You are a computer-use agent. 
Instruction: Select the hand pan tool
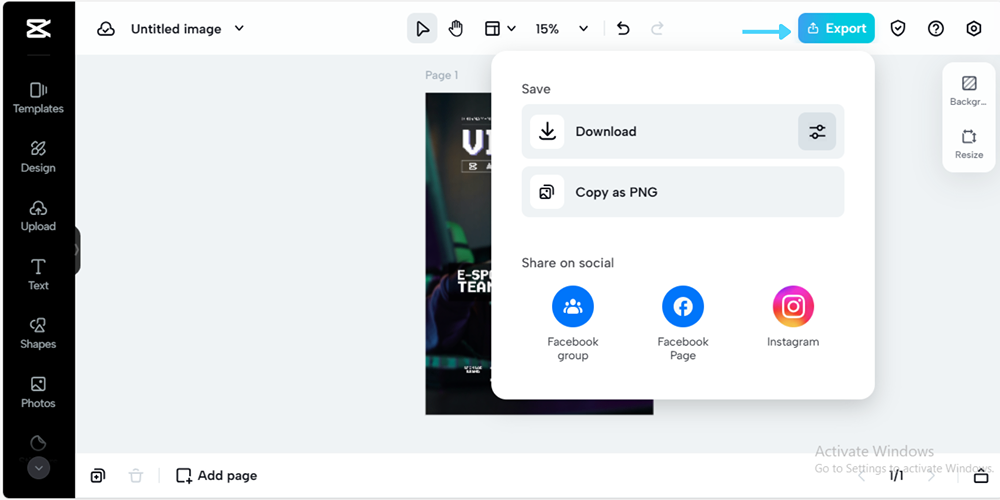tap(455, 29)
